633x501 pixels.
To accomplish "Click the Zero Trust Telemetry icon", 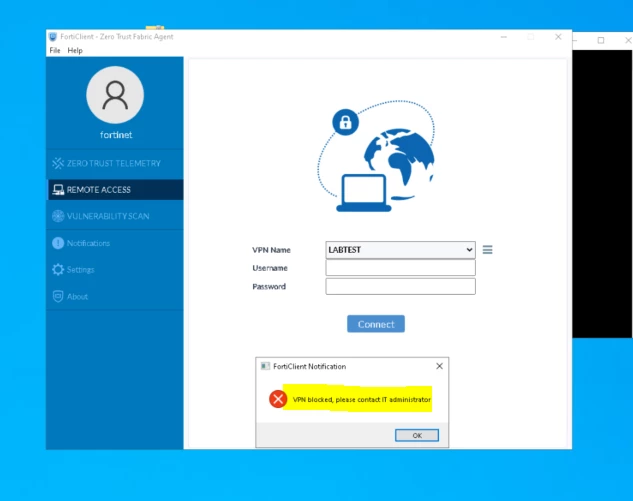I will [58, 163].
